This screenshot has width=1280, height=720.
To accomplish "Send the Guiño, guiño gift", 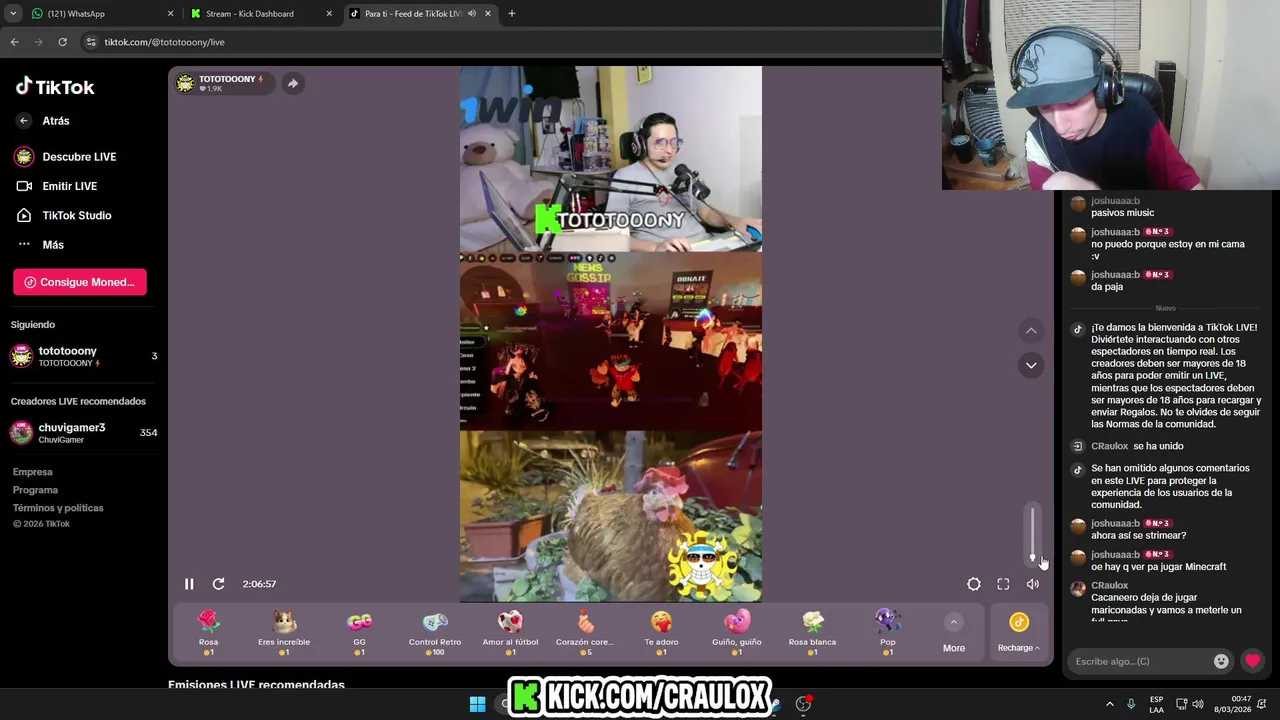I will [737, 632].
